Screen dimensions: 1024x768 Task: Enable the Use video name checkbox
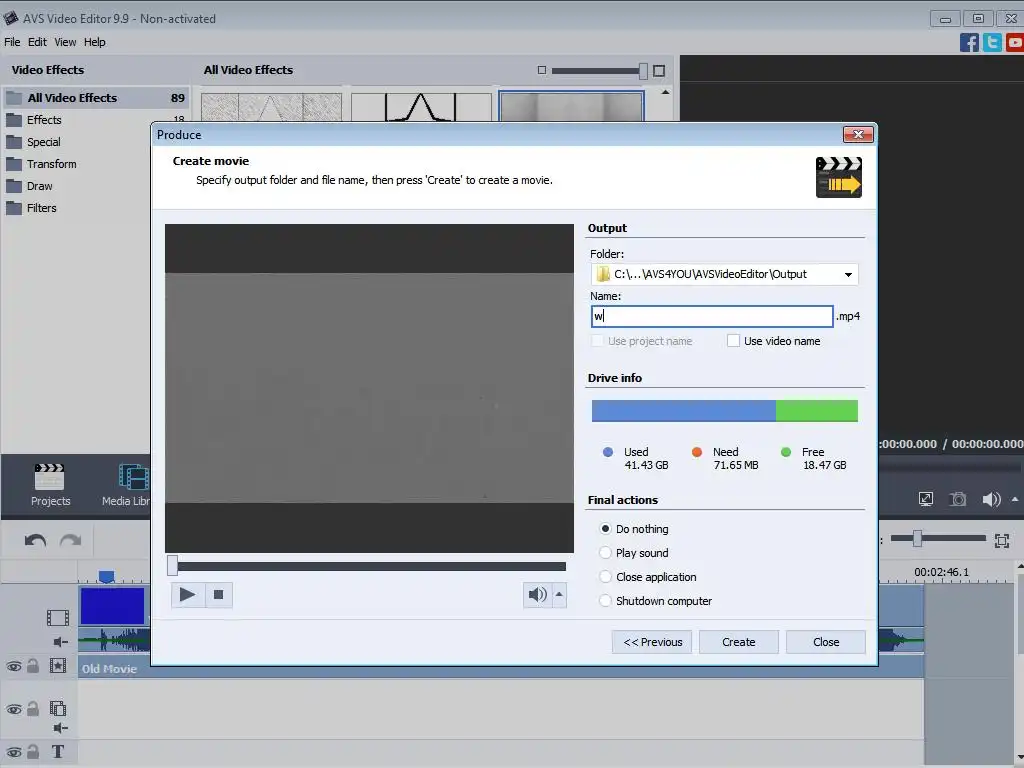coord(733,341)
